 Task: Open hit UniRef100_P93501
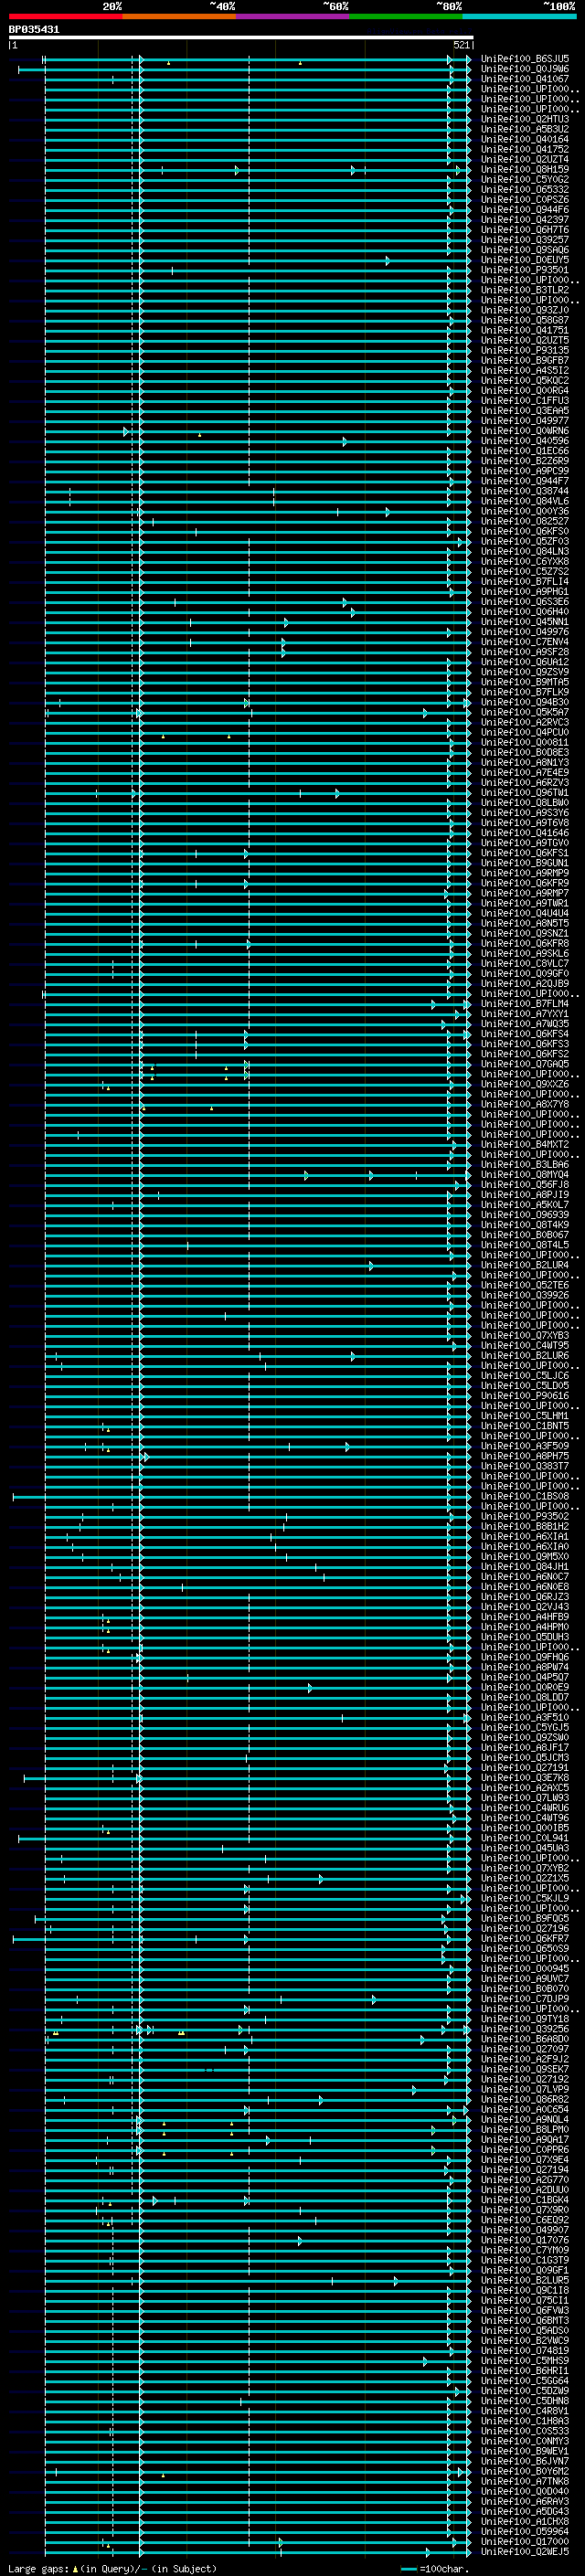pyautogui.click(x=525, y=270)
